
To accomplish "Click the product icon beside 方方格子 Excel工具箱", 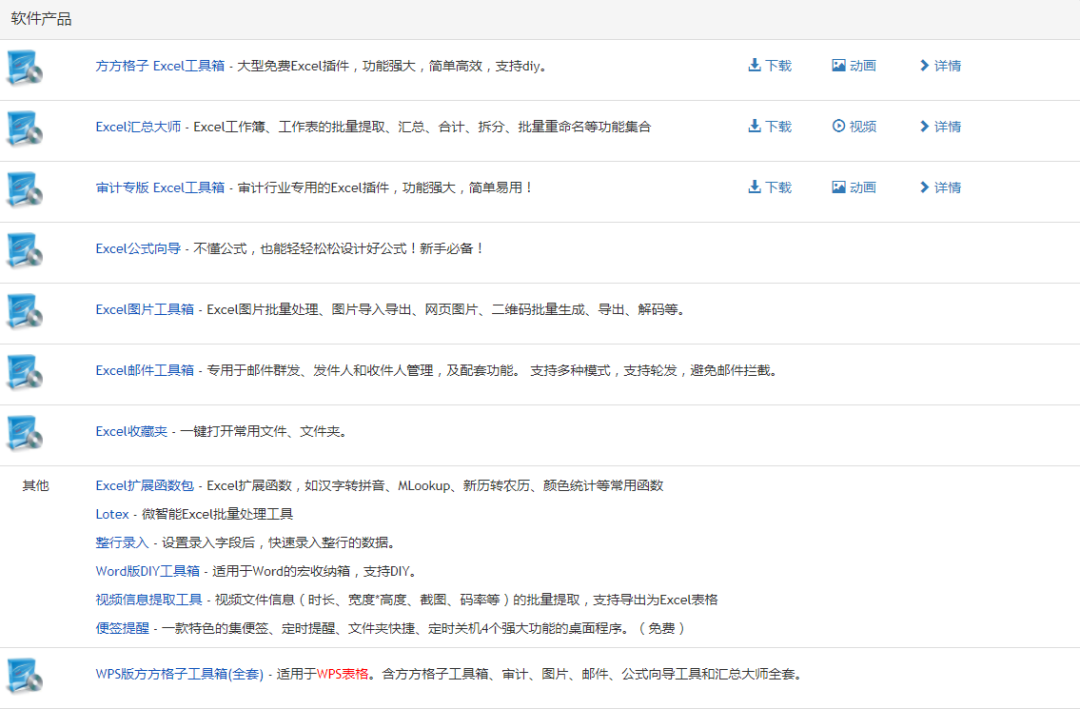I will 24,67.
